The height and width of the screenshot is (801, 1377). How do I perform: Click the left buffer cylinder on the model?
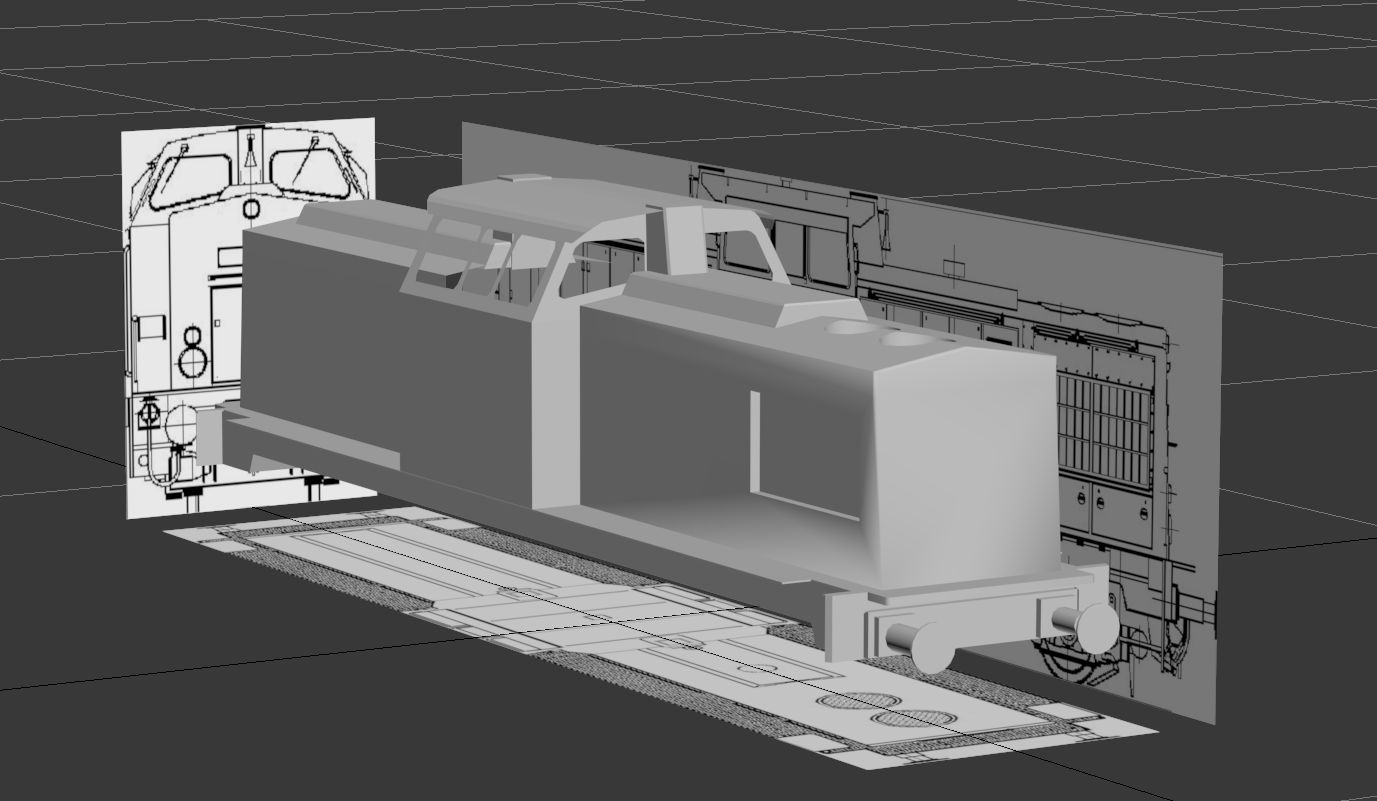coord(916,643)
